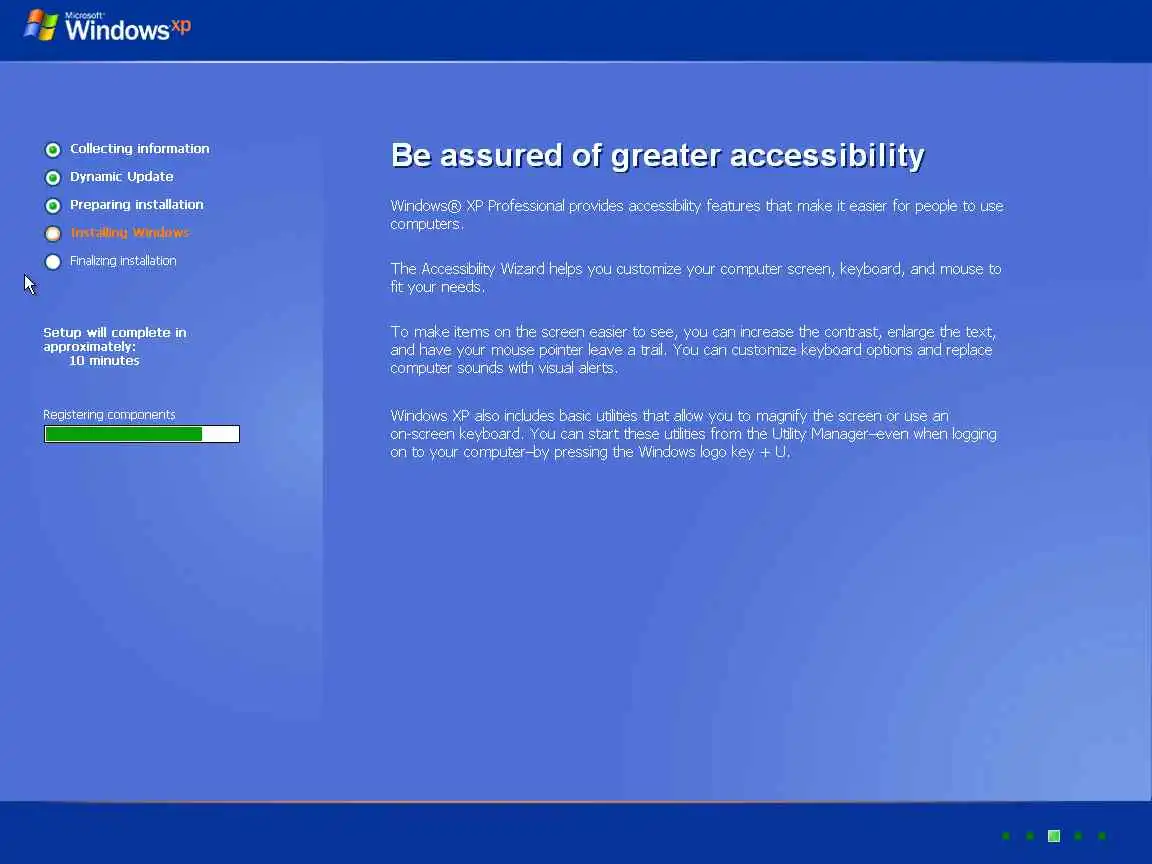1152x864 pixels.
Task: Click the paragraph mentioning Utility Manager
Action: (x=694, y=433)
